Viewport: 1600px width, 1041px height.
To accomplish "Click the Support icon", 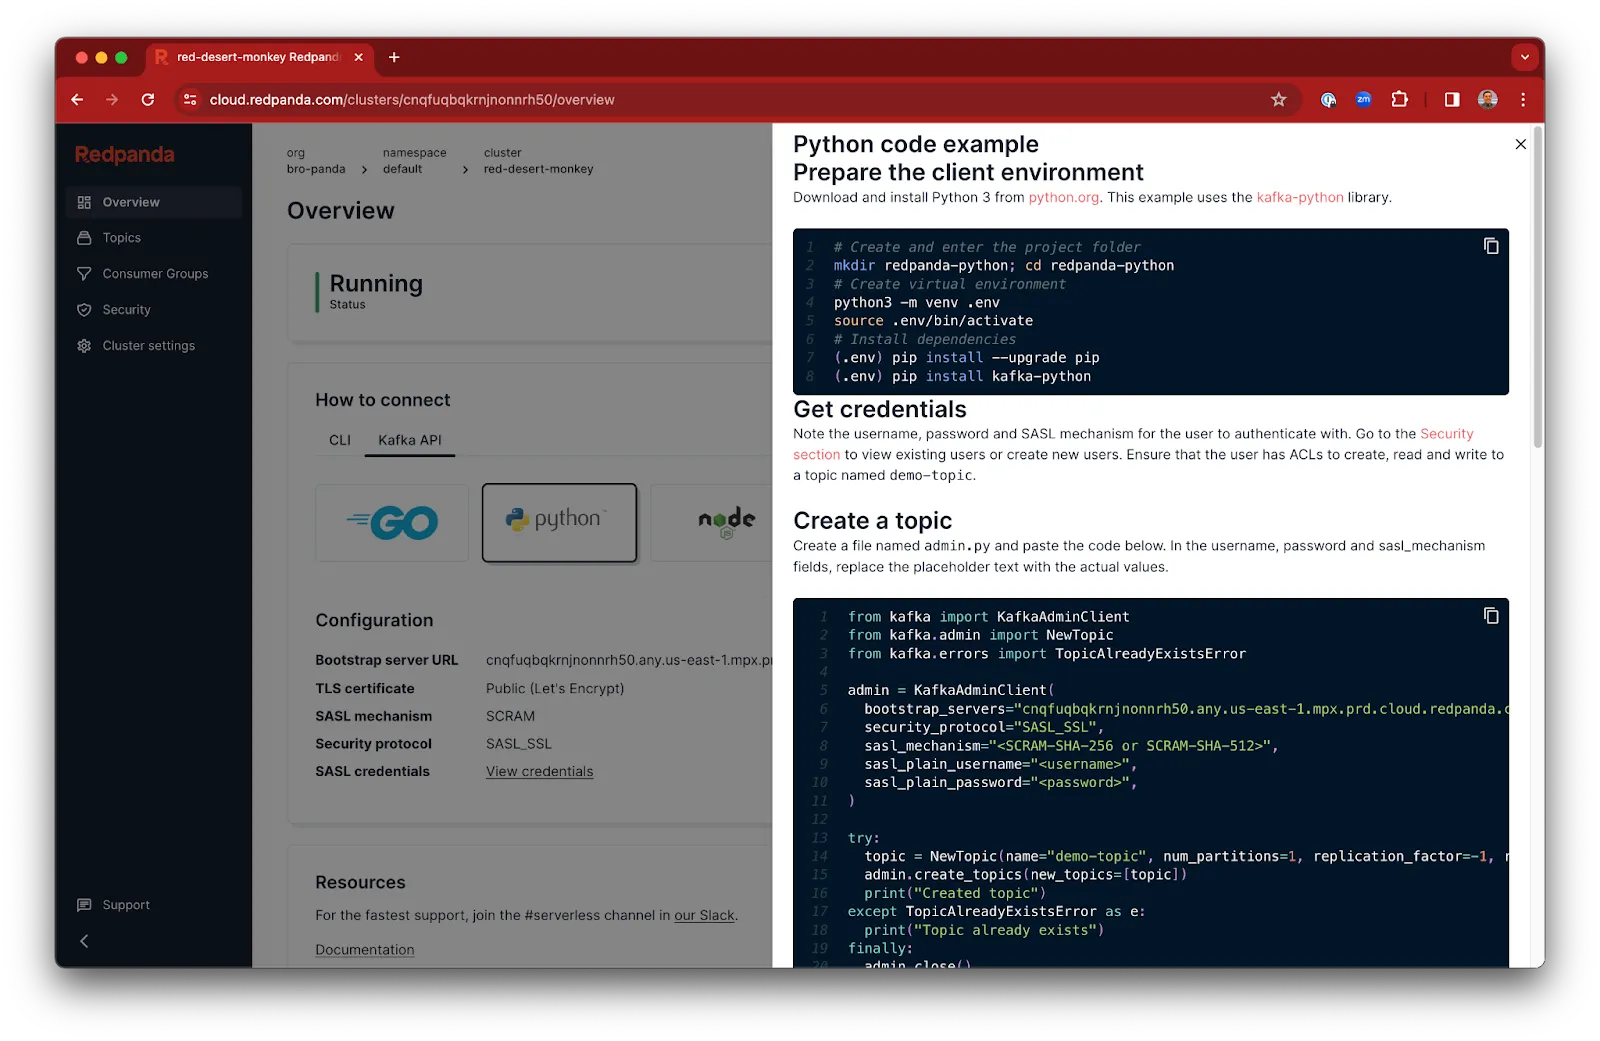I will click(85, 904).
